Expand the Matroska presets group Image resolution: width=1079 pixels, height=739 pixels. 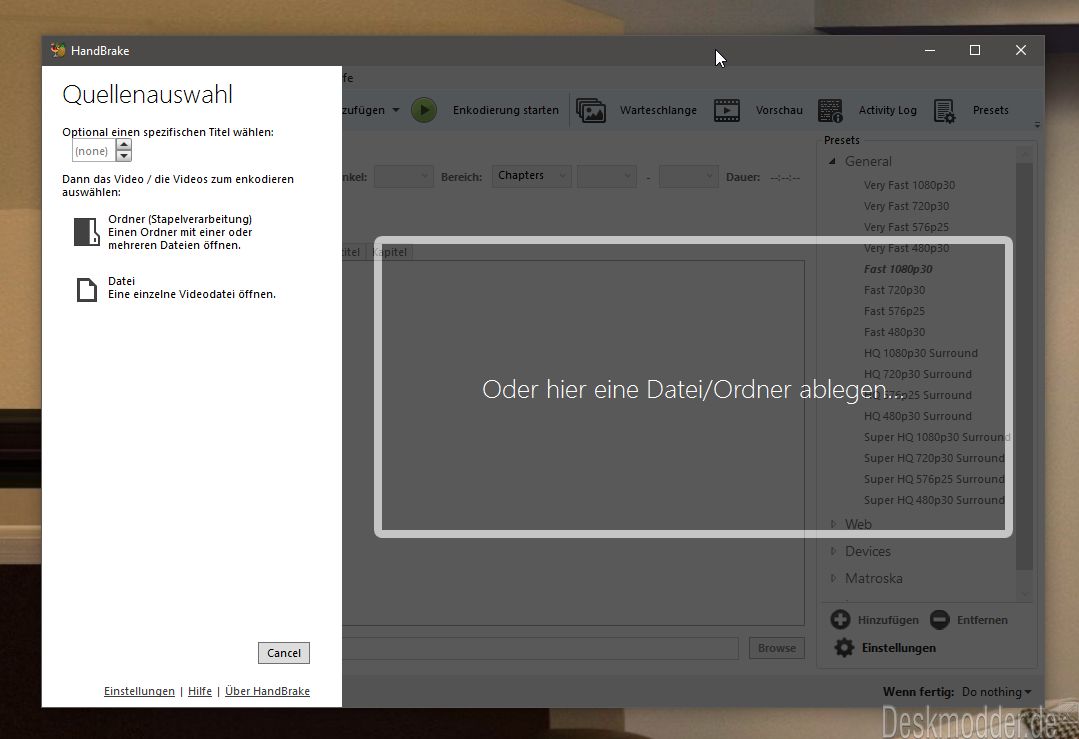coord(833,578)
